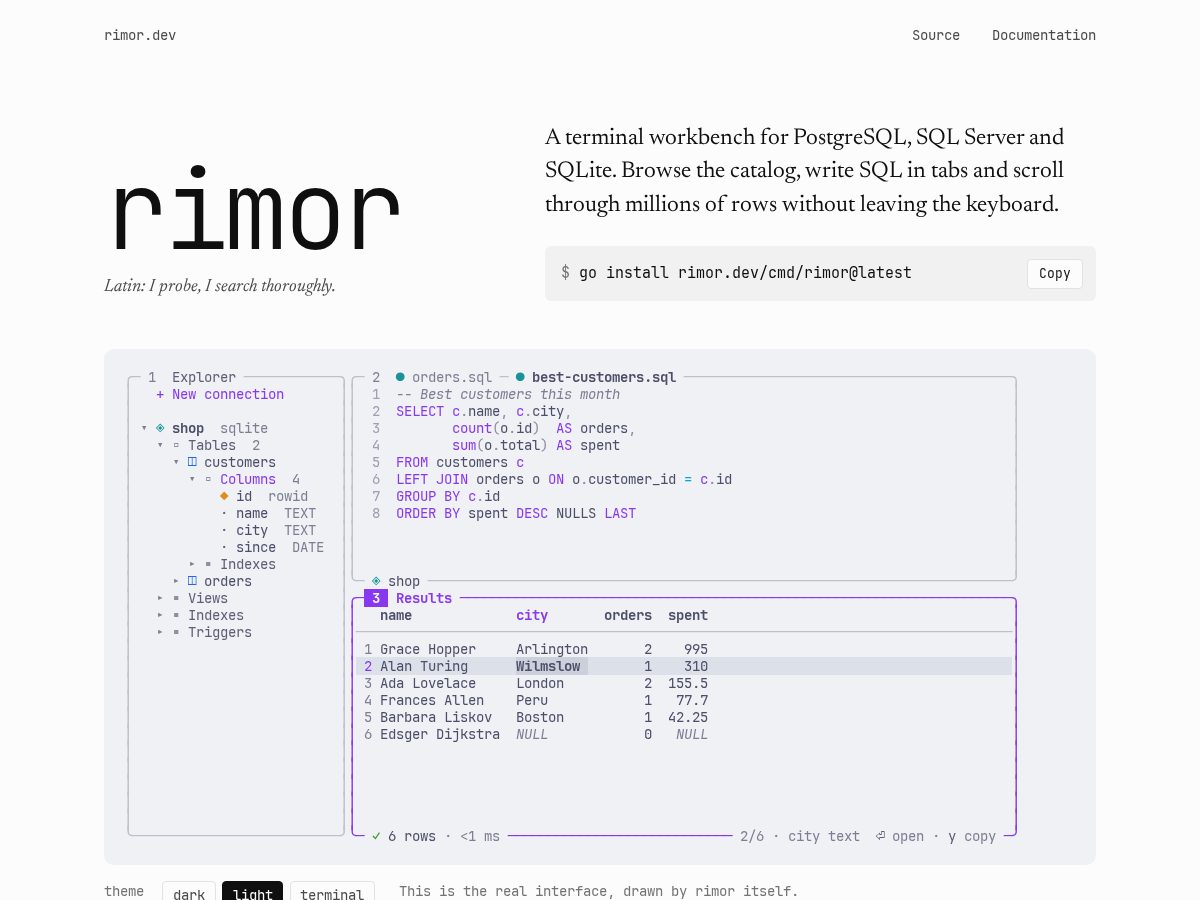Click the teal dot beside orders.sql tab
Screen dimensions: 1200x900
(400, 377)
